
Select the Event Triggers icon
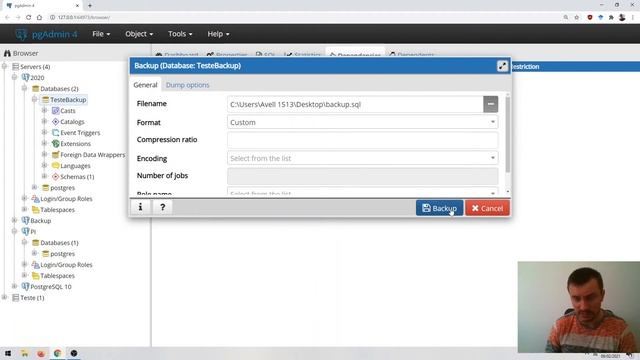(56, 133)
